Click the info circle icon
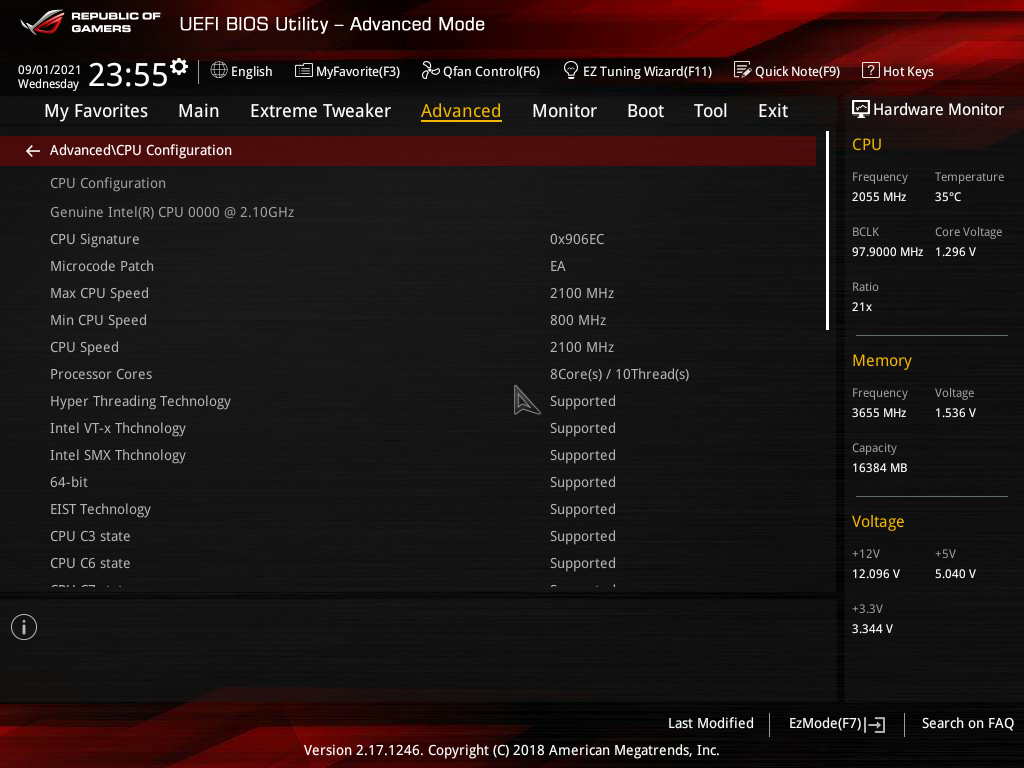1024x768 pixels. 24,627
